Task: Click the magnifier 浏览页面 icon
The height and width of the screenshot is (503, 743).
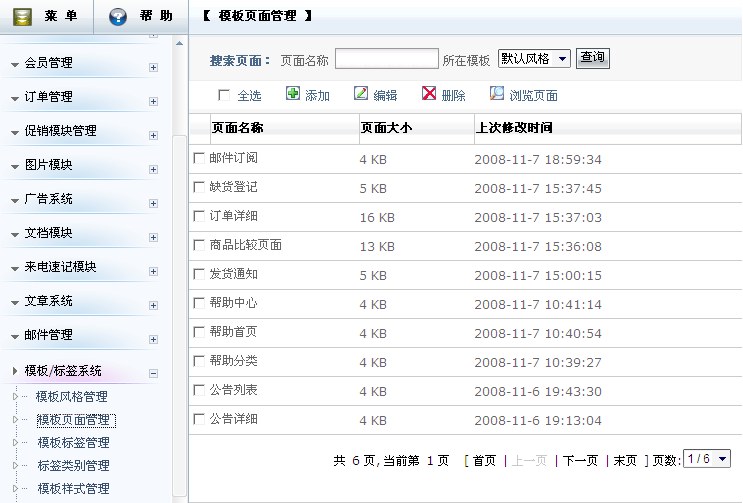Action: [497, 93]
